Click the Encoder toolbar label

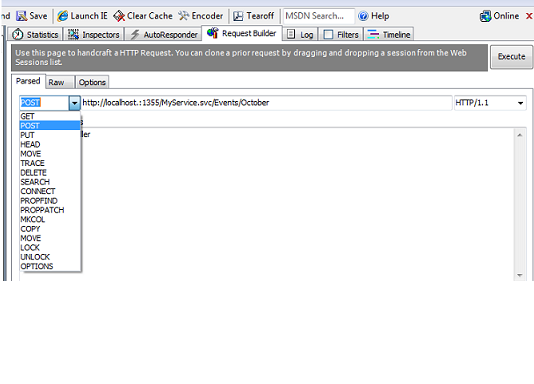(207, 16)
